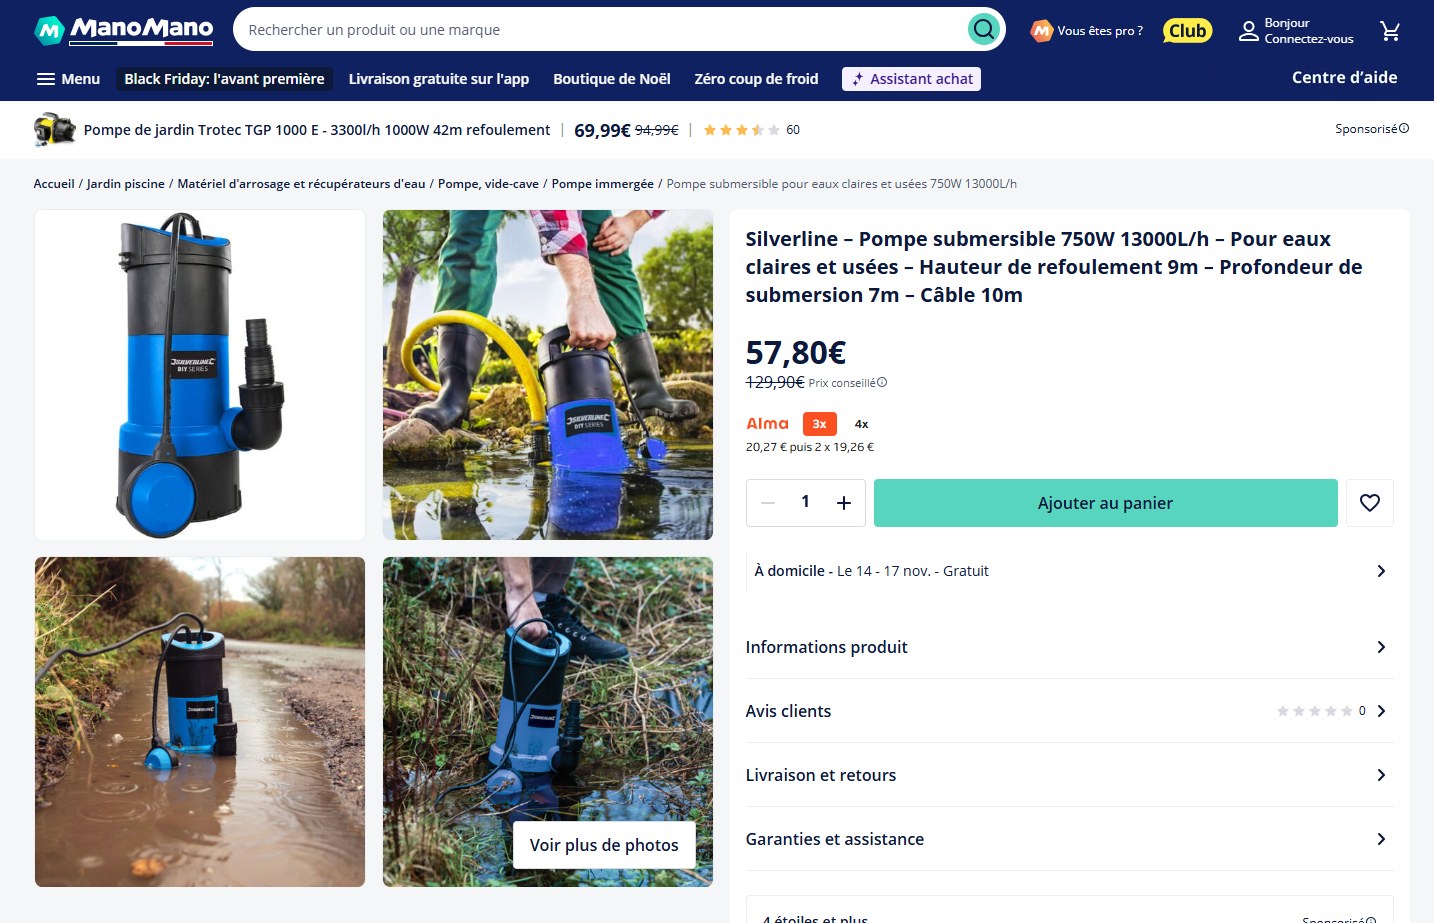Add product to wishlist heart icon
This screenshot has width=1434, height=923.
pos(1369,503)
